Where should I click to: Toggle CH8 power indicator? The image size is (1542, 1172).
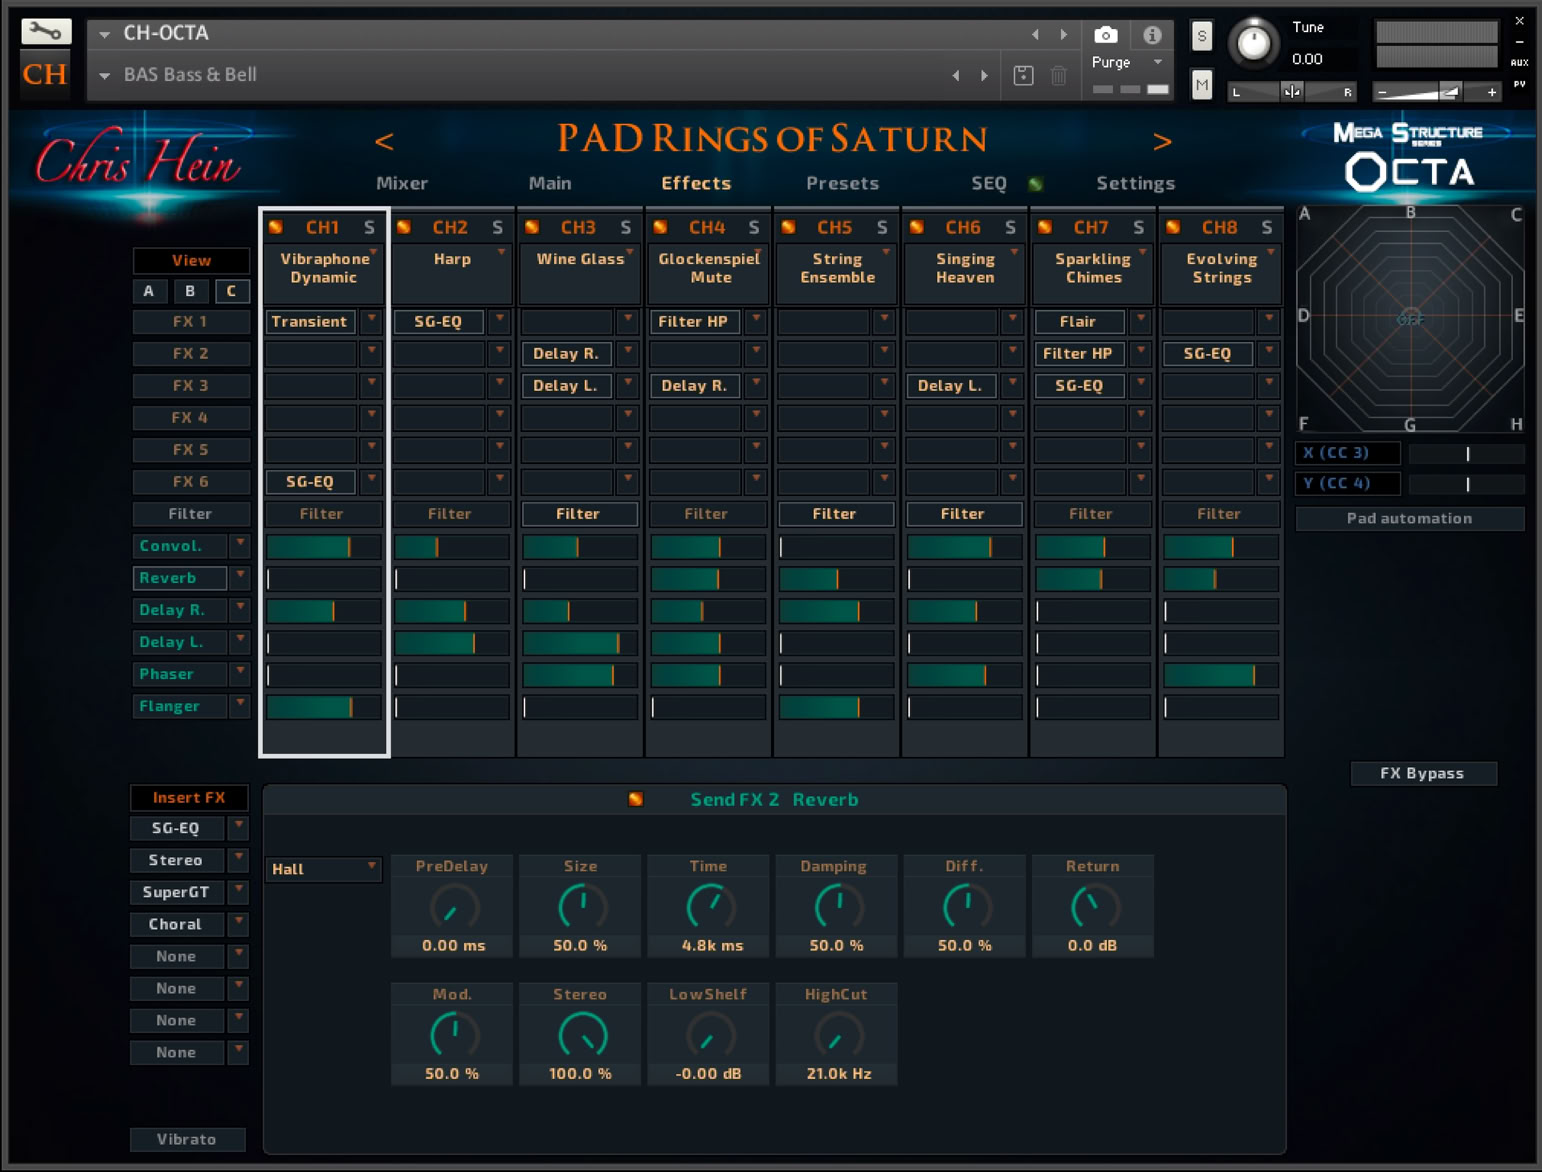pyautogui.click(x=1173, y=227)
